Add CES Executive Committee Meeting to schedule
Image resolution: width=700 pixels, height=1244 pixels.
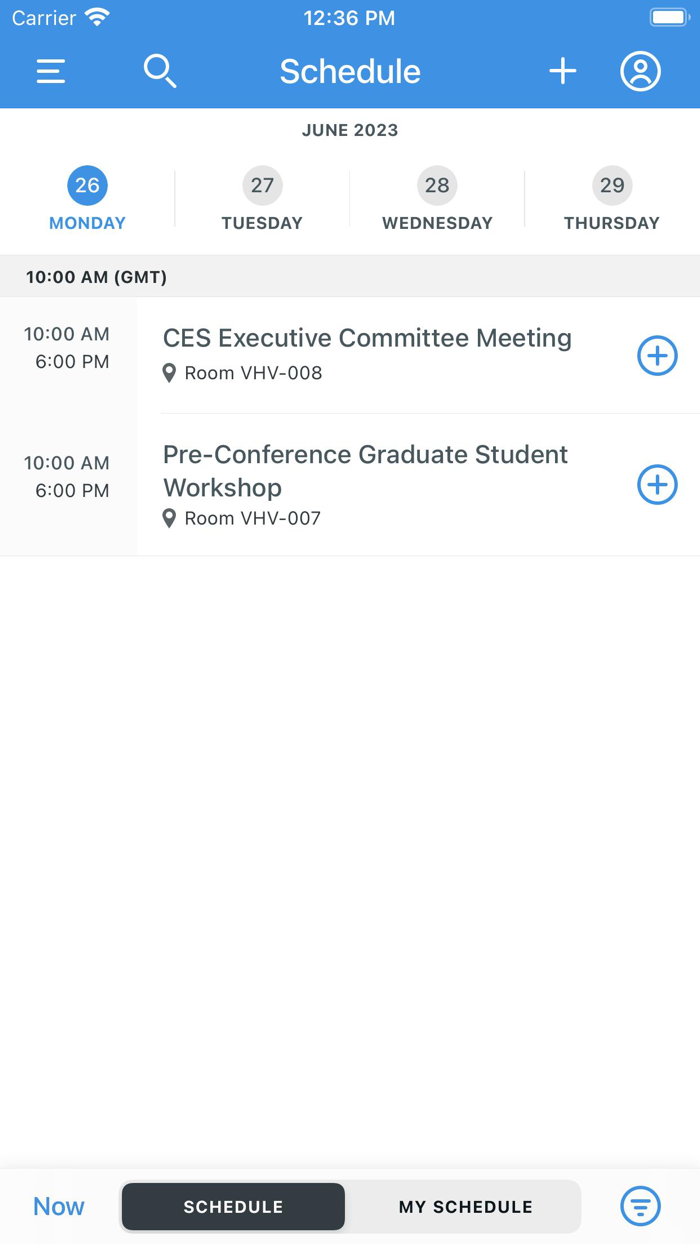pyautogui.click(x=657, y=355)
